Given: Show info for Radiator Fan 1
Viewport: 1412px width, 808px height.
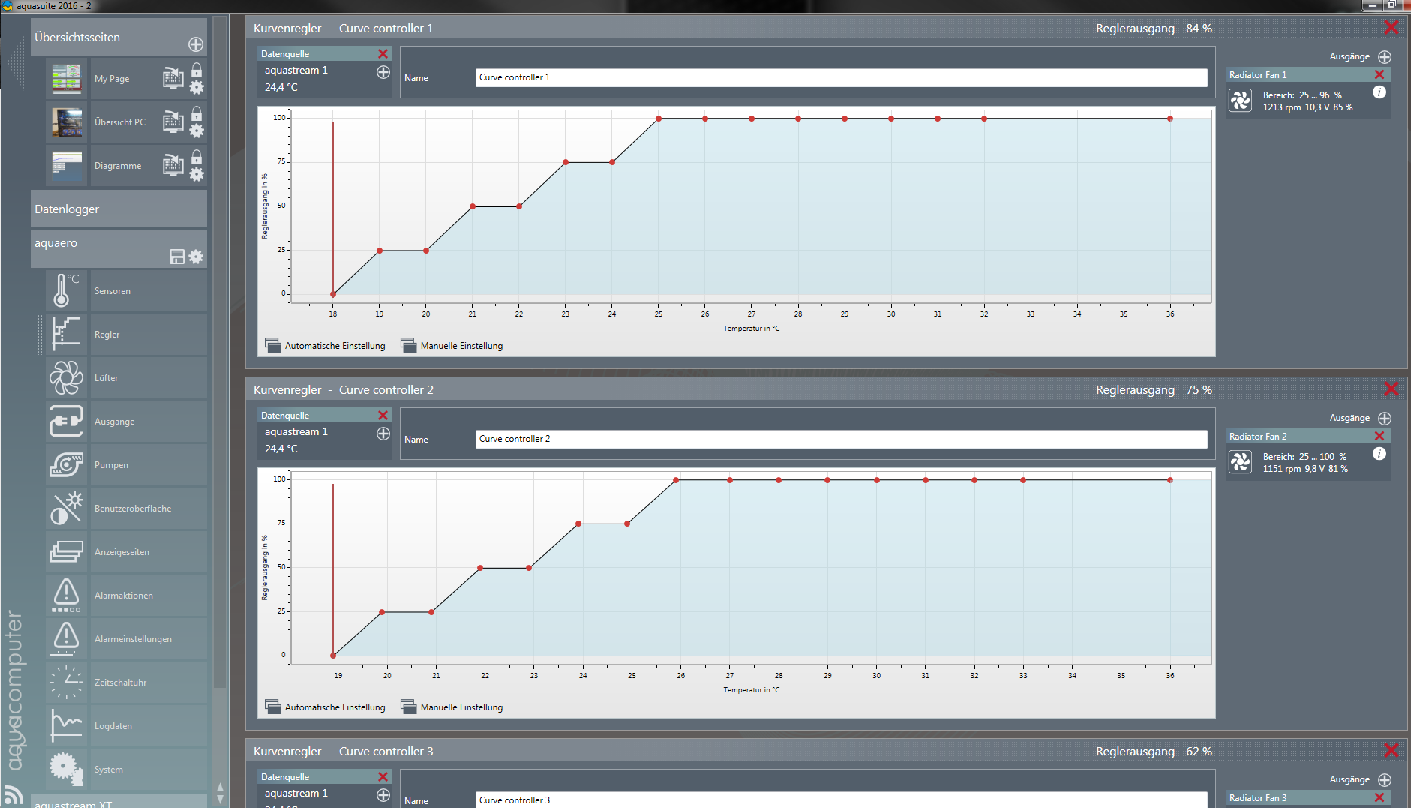Looking at the screenshot, I should tap(1379, 92).
